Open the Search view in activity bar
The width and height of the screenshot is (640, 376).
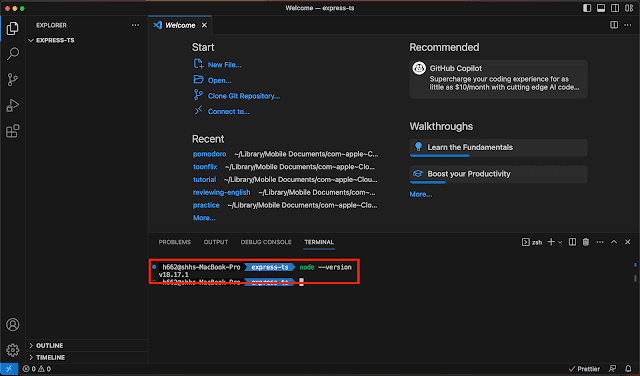pyautogui.click(x=13, y=53)
